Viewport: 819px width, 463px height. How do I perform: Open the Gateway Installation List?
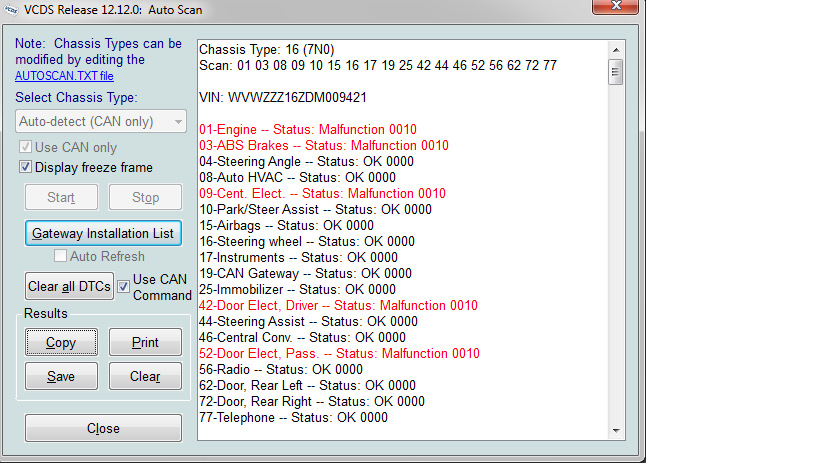pos(103,233)
